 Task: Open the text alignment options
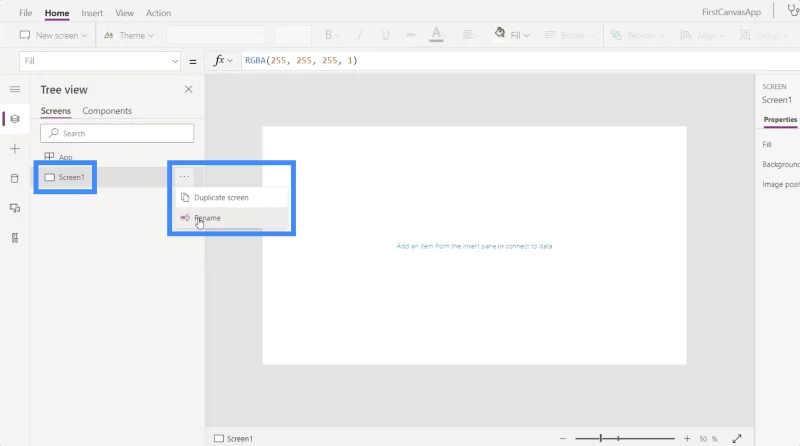[x=470, y=35]
